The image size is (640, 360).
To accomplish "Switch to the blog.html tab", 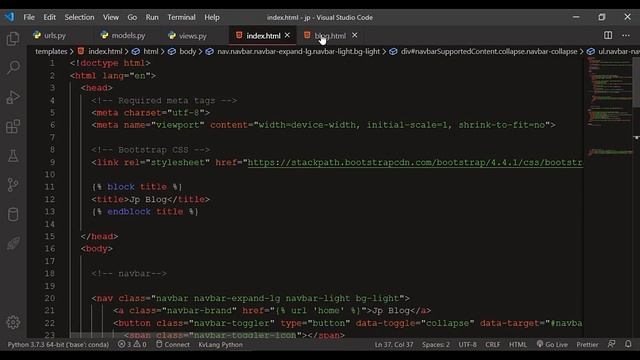I will click(330, 36).
